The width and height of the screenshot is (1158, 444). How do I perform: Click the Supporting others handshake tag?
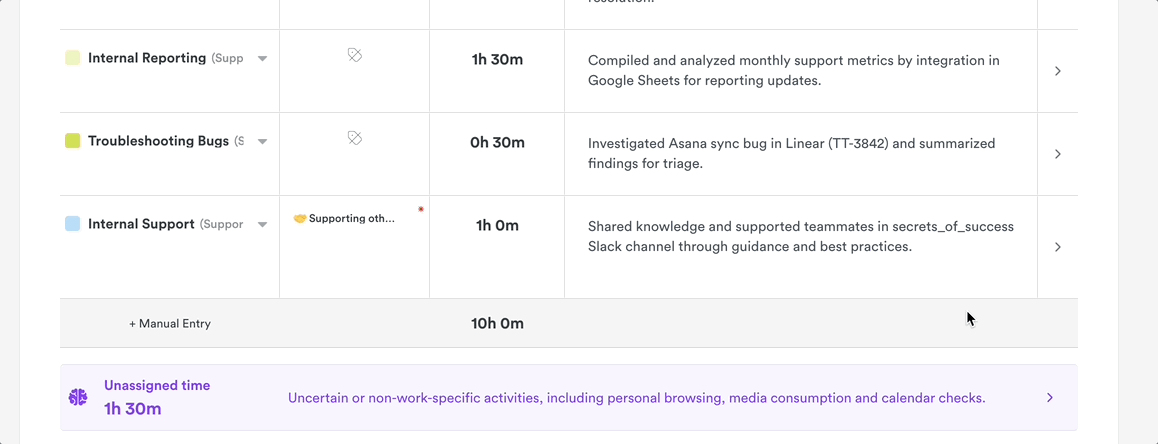(344, 219)
